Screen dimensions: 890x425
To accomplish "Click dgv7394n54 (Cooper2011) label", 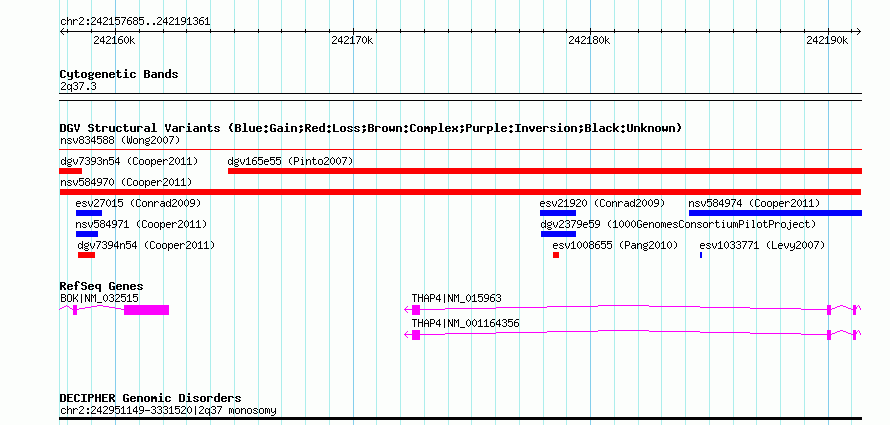I will (146, 246).
